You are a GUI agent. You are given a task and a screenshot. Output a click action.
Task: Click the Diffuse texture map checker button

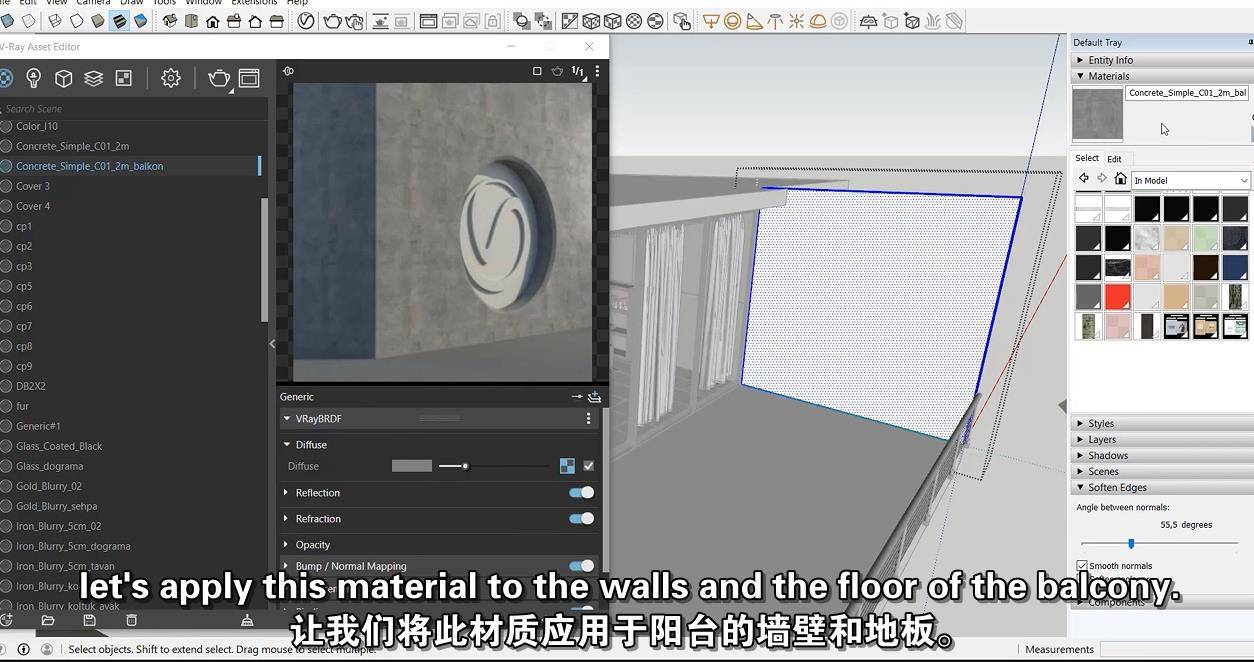click(567, 466)
